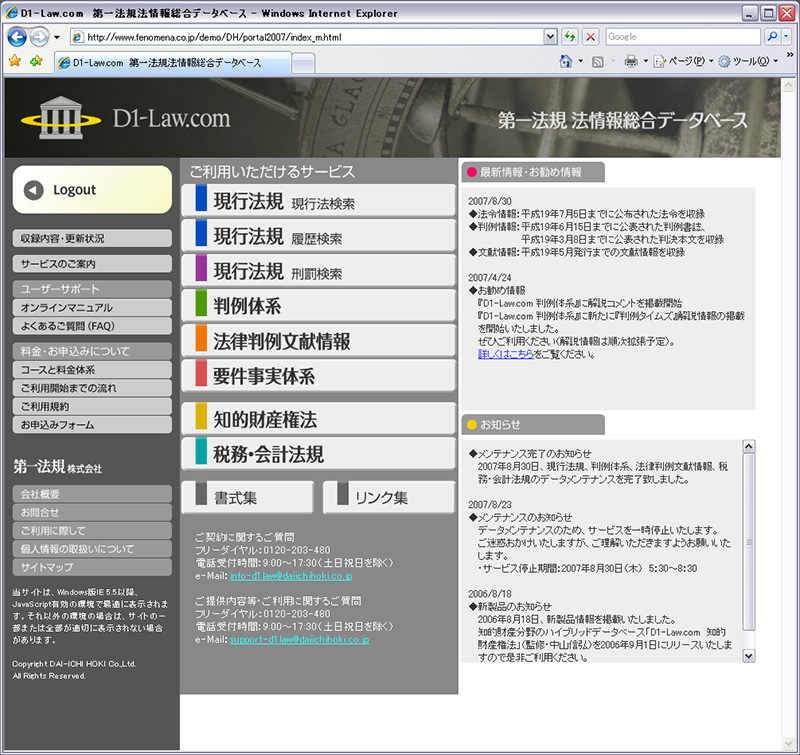Open 現行法規 現行法検索 service
The image size is (800, 755).
coord(318,200)
